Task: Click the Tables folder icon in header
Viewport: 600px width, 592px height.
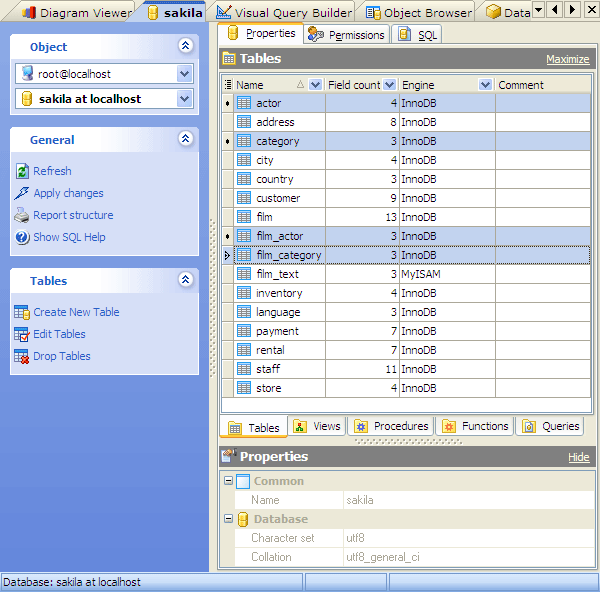Action: [x=229, y=58]
